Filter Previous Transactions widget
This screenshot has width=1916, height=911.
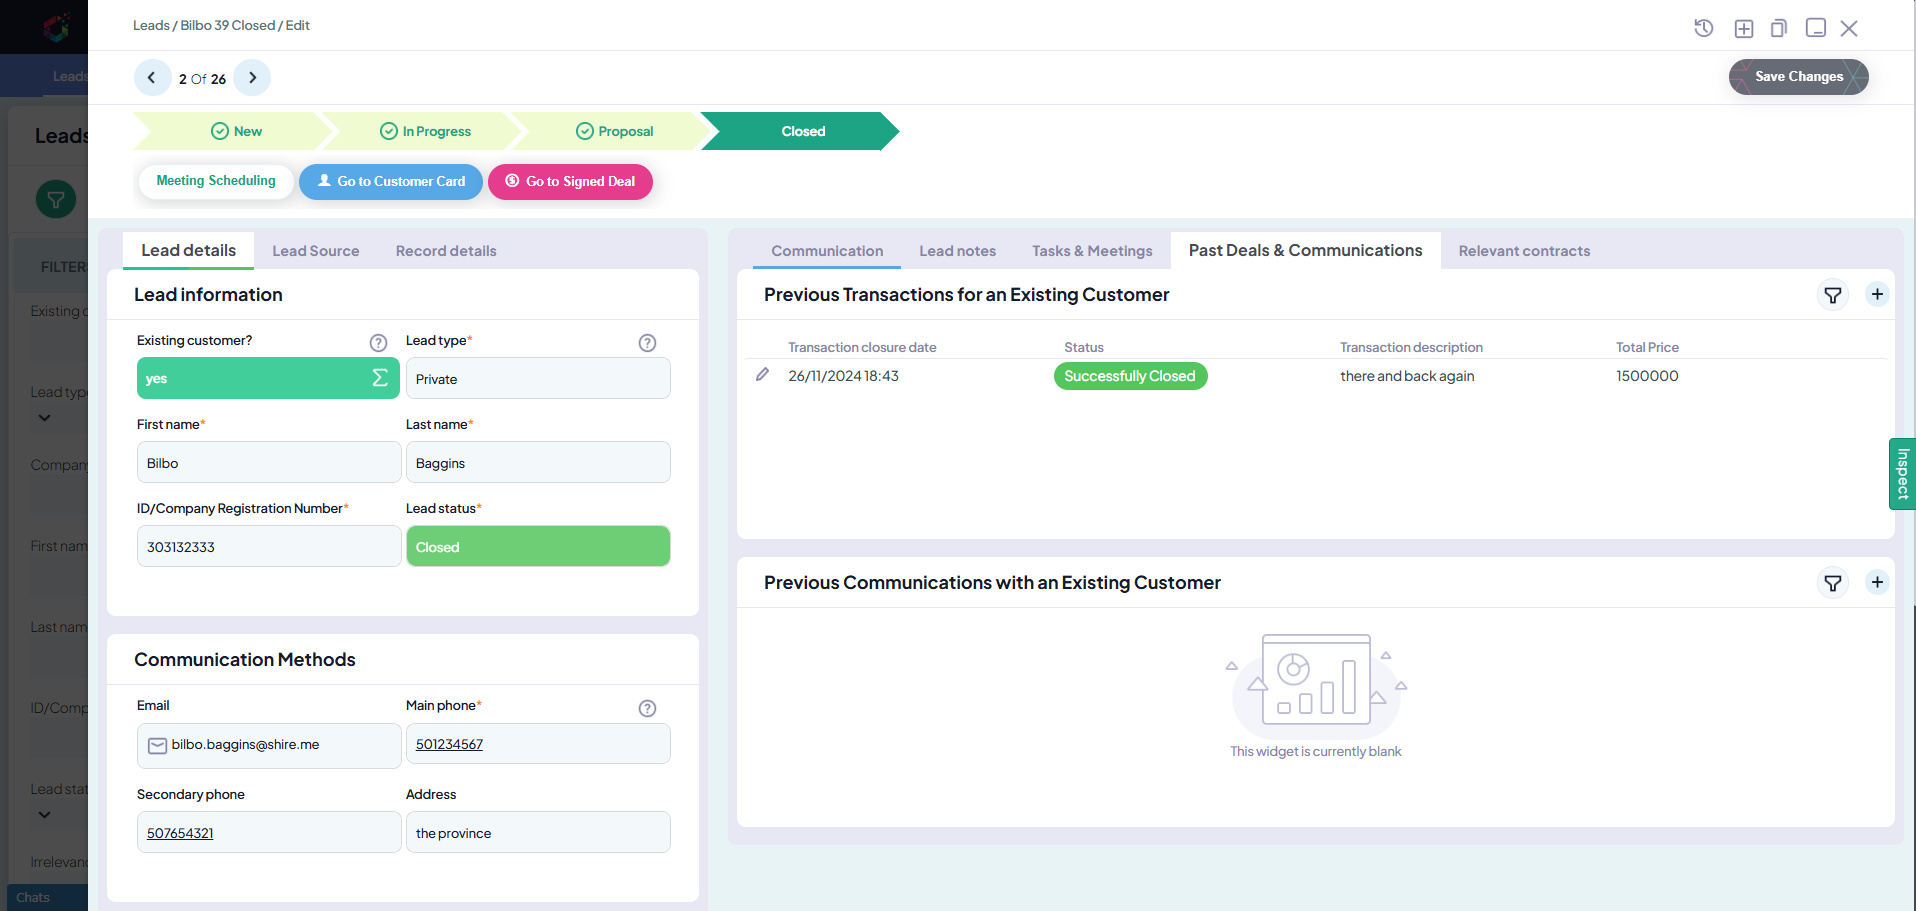pos(1832,295)
